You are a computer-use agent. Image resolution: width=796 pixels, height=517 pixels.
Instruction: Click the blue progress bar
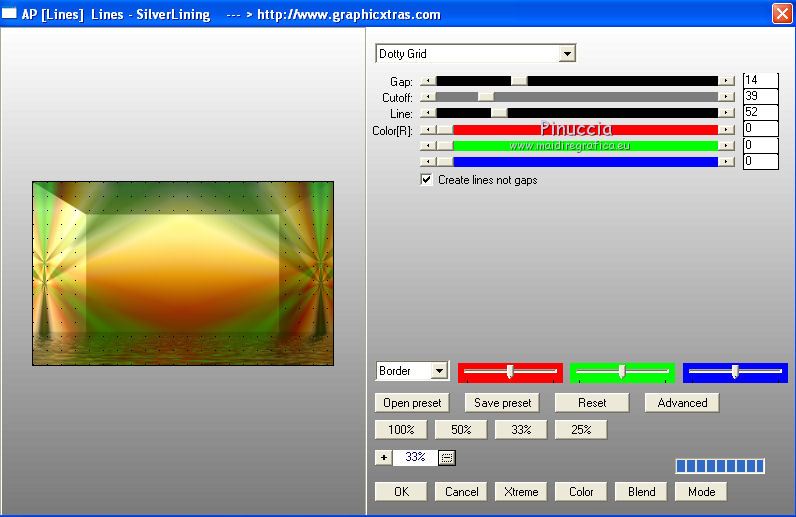[720, 466]
